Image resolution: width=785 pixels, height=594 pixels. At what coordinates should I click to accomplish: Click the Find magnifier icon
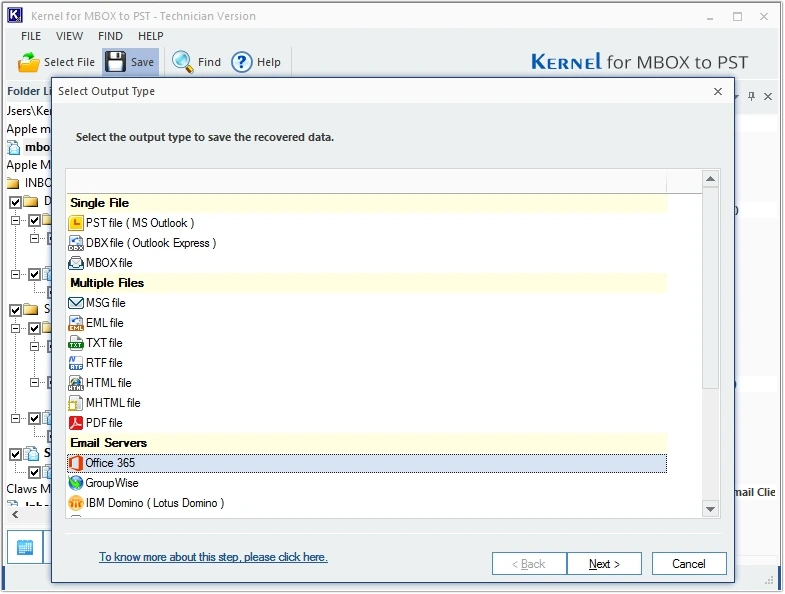182,62
